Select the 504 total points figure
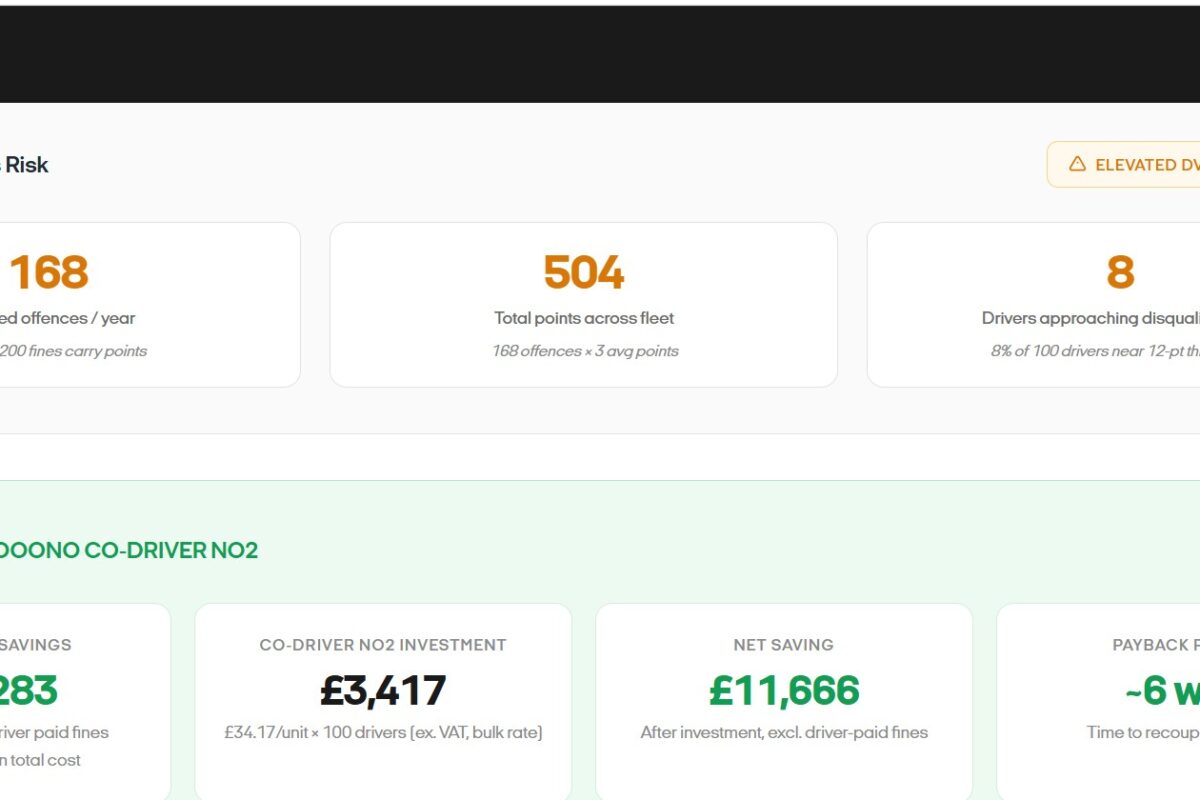The width and height of the screenshot is (1200, 800). (x=583, y=273)
